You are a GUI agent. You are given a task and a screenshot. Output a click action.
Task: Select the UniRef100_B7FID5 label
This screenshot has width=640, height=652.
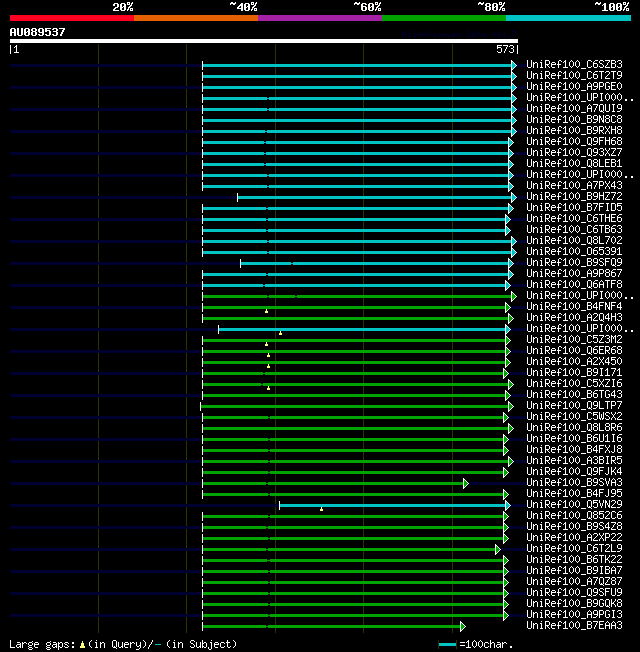(x=574, y=207)
